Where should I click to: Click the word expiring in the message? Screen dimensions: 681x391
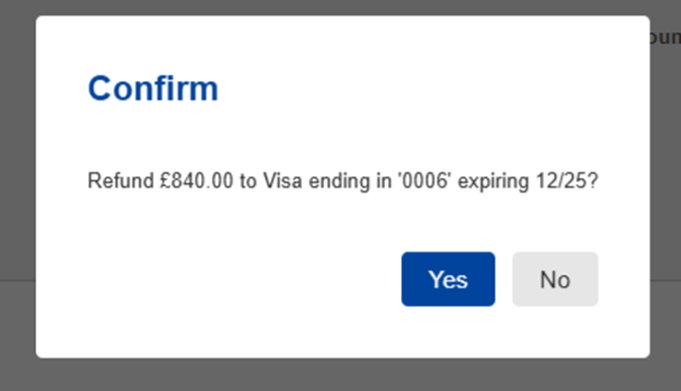tap(493, 182)
